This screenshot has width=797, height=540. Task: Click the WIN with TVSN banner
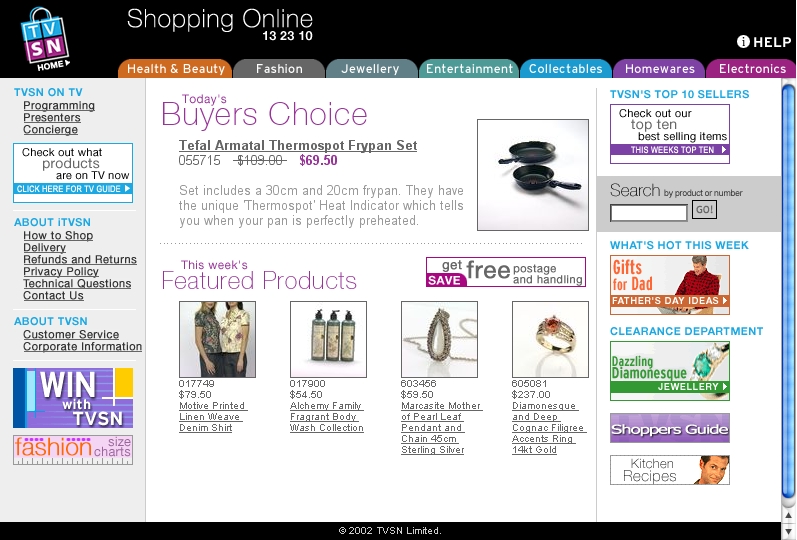[x=73, y=398]
